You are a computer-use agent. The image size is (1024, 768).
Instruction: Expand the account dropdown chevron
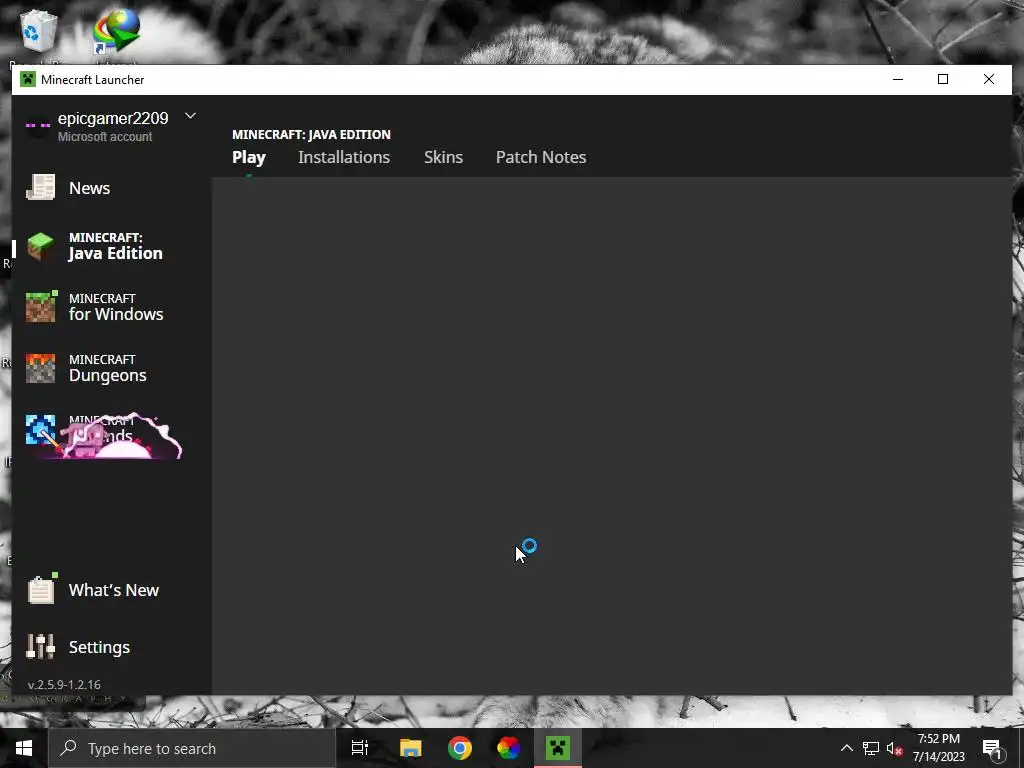190,116
